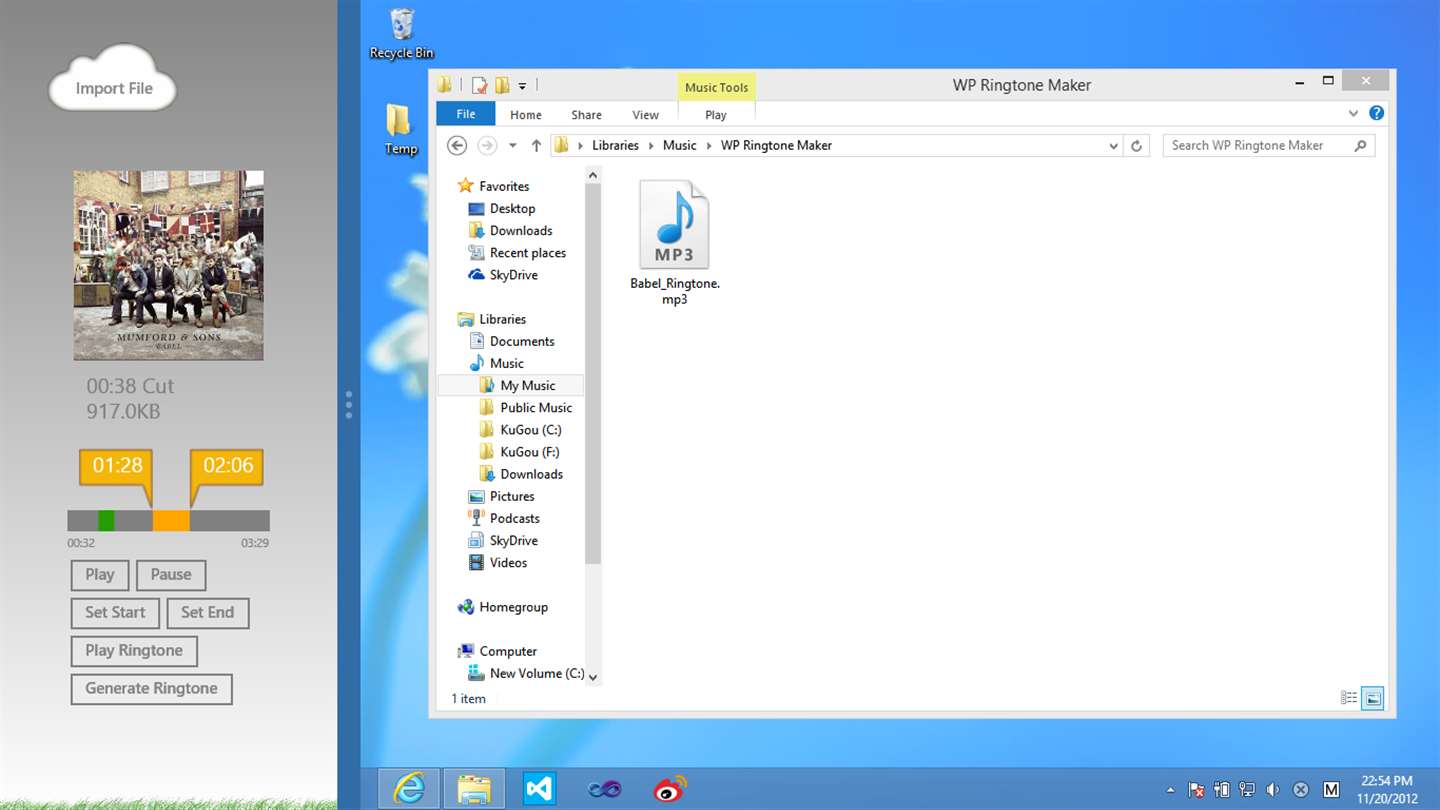
Task: Click the Music Tools contextual tab header
Action: pos(716,87)
